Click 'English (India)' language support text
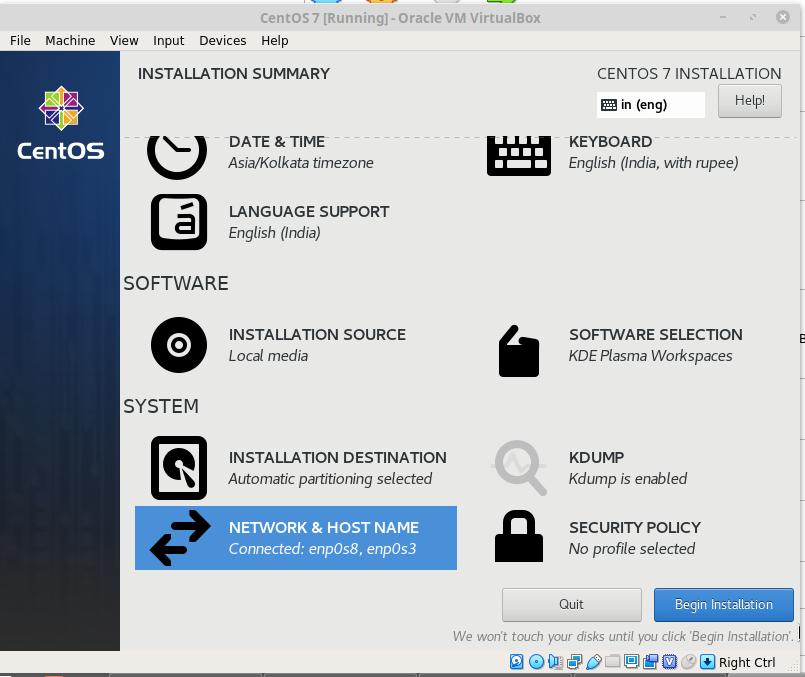805x677 pixels. (x=275, y=233)
